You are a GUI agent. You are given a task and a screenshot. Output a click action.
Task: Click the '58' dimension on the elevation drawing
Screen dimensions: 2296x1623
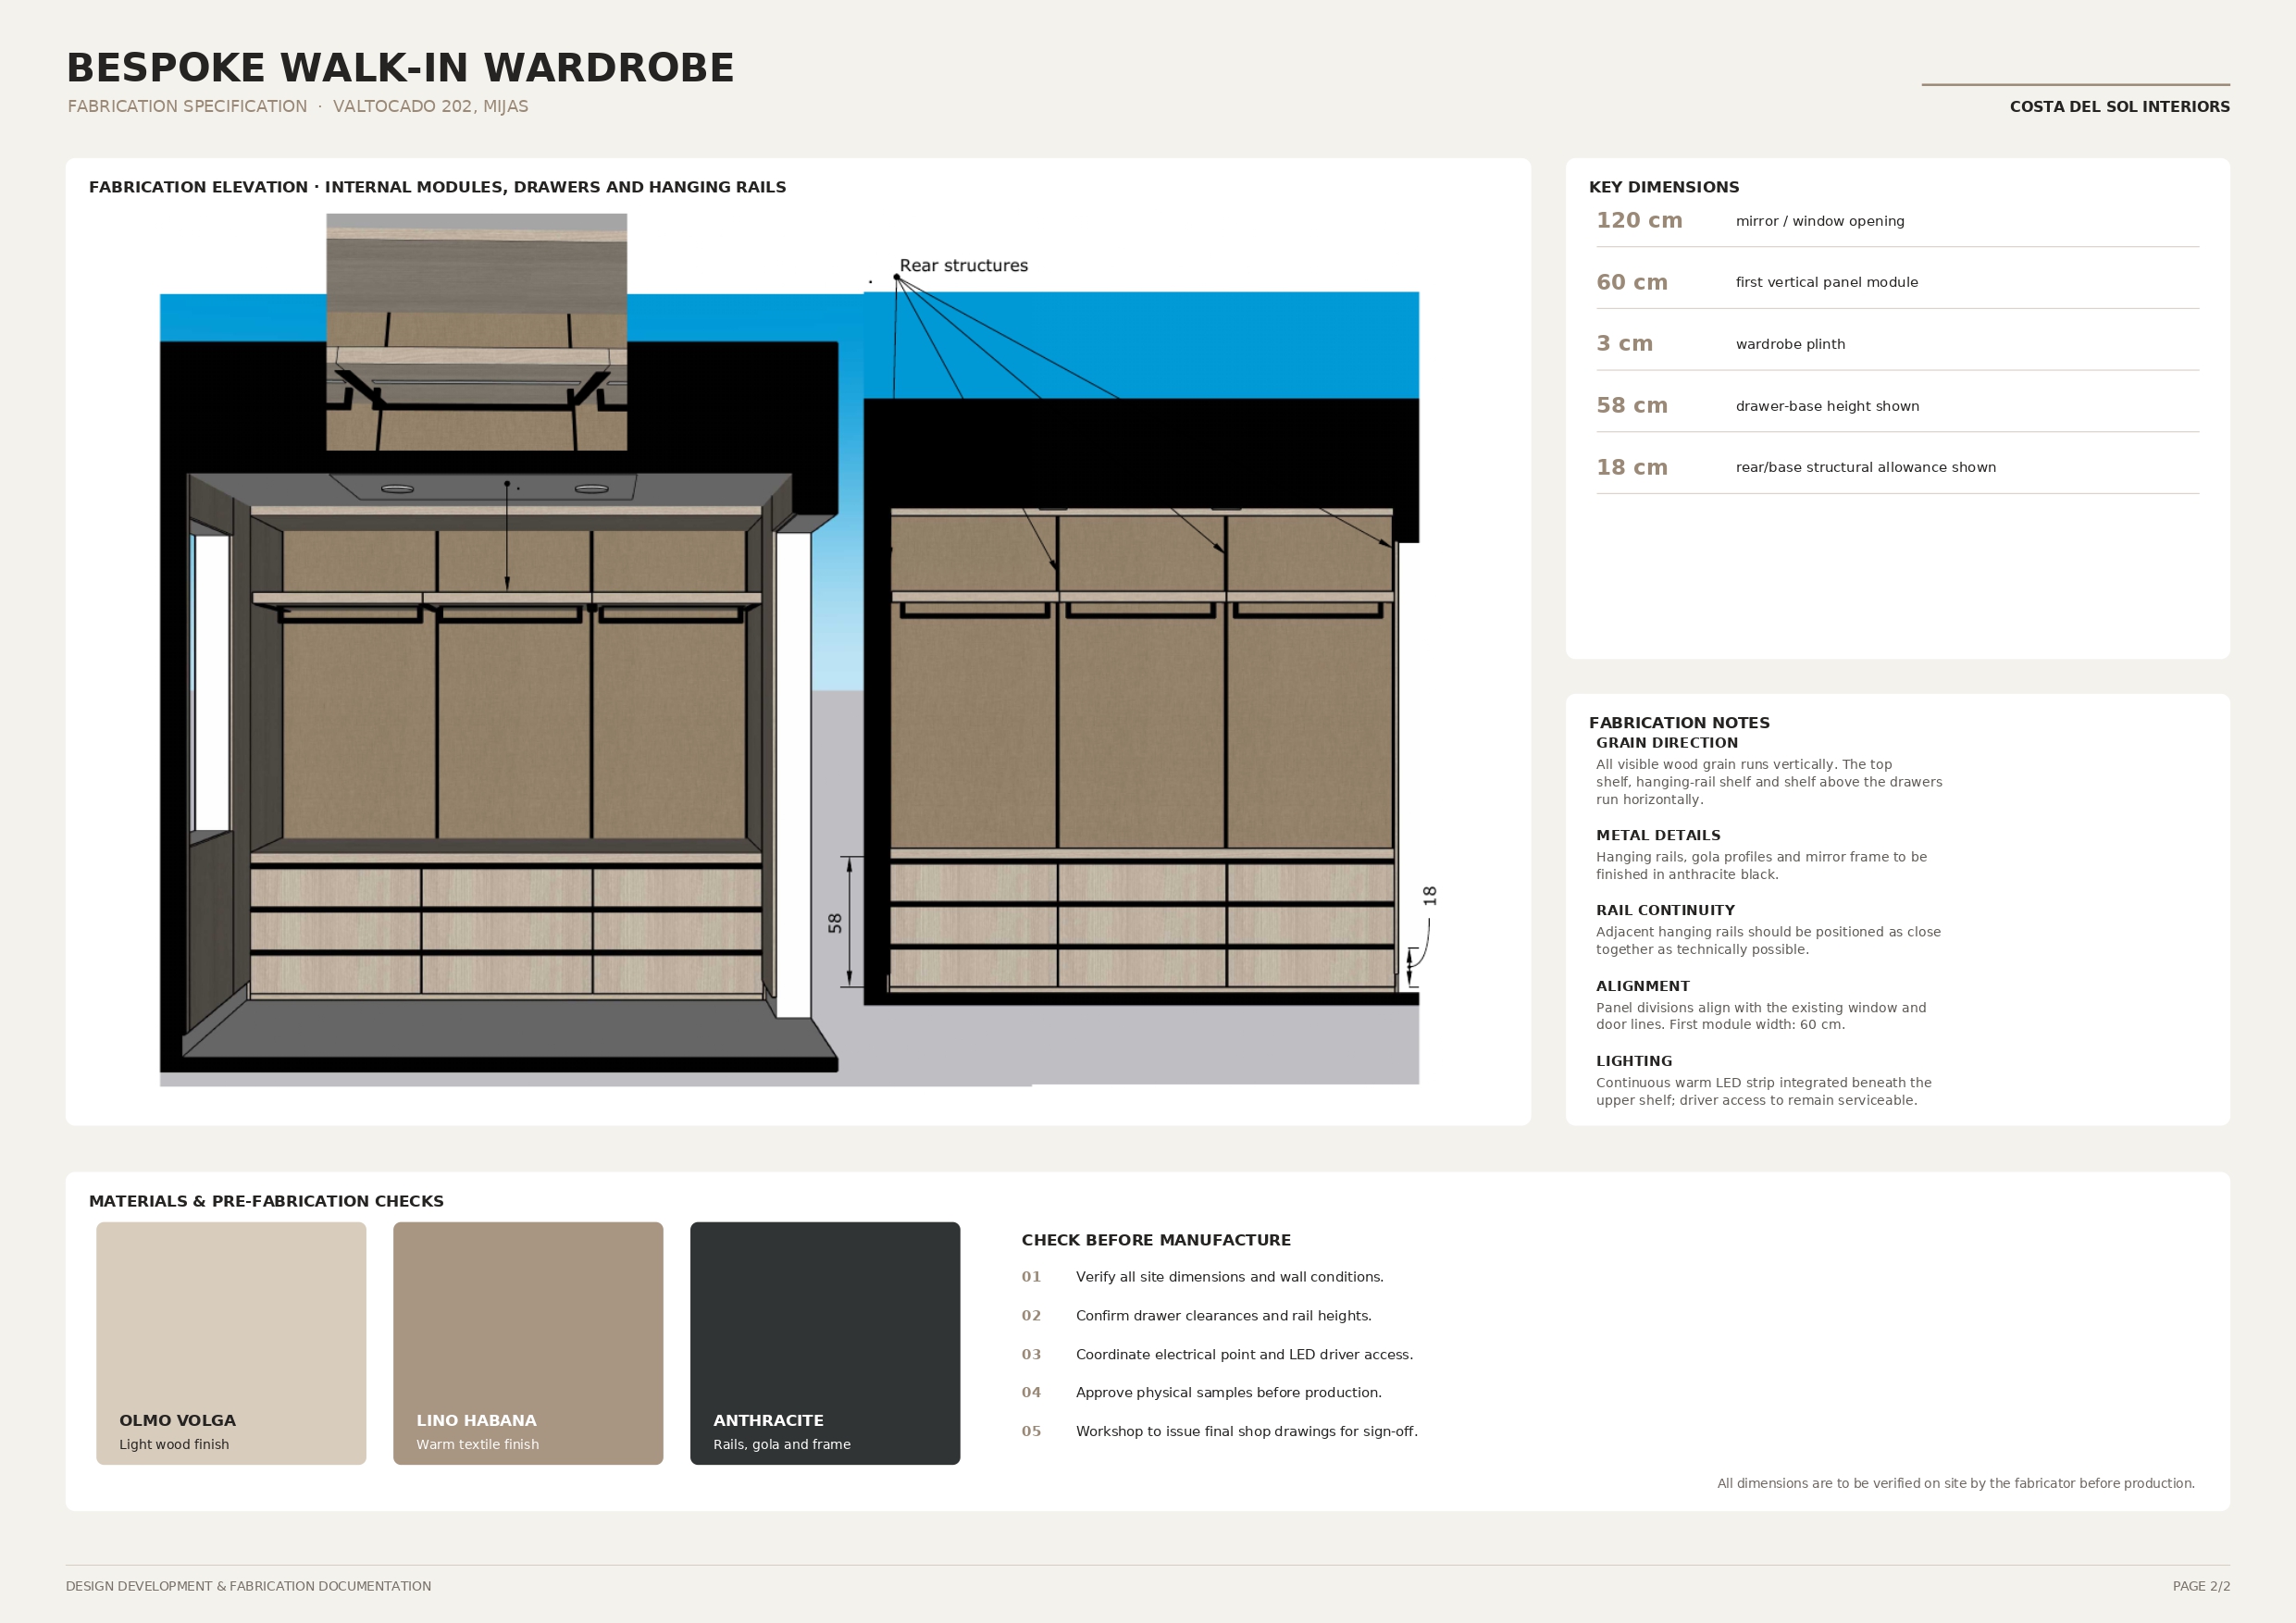[x=835, y=923]
